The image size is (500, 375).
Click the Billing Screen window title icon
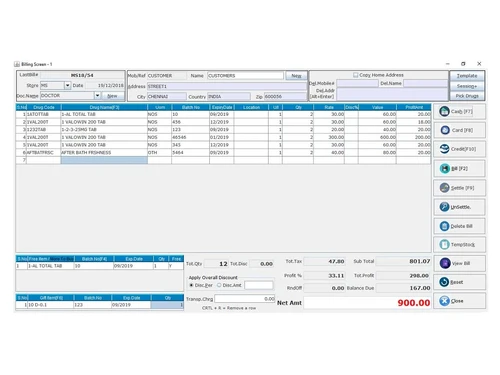[x=17, y=64]
